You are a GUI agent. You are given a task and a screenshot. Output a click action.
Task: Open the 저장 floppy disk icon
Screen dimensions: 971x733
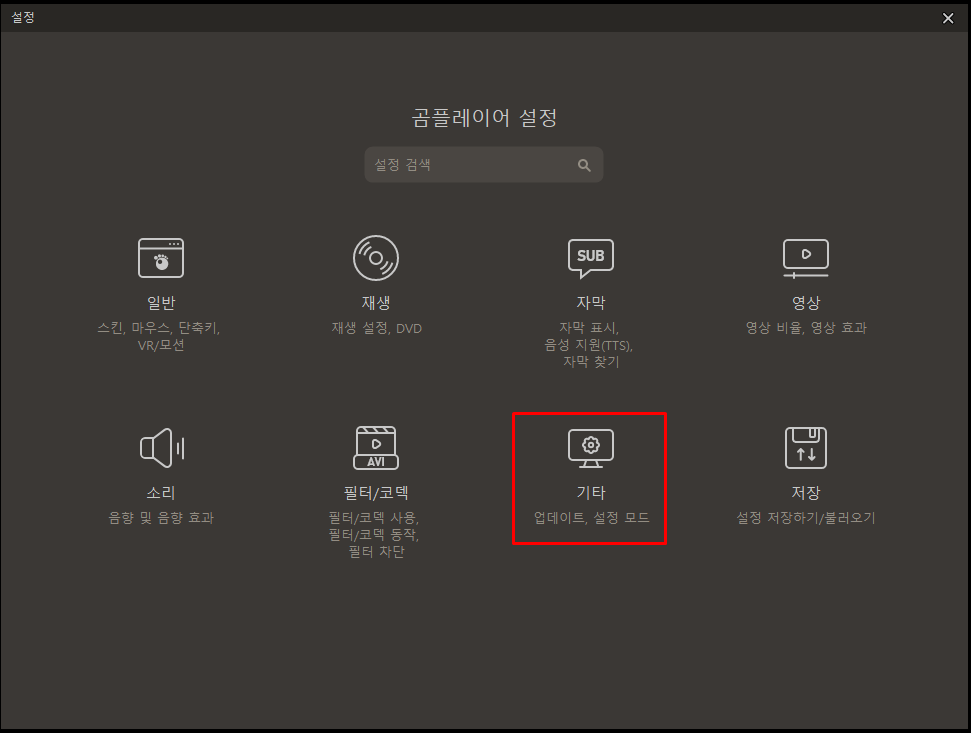coord(806,448)
